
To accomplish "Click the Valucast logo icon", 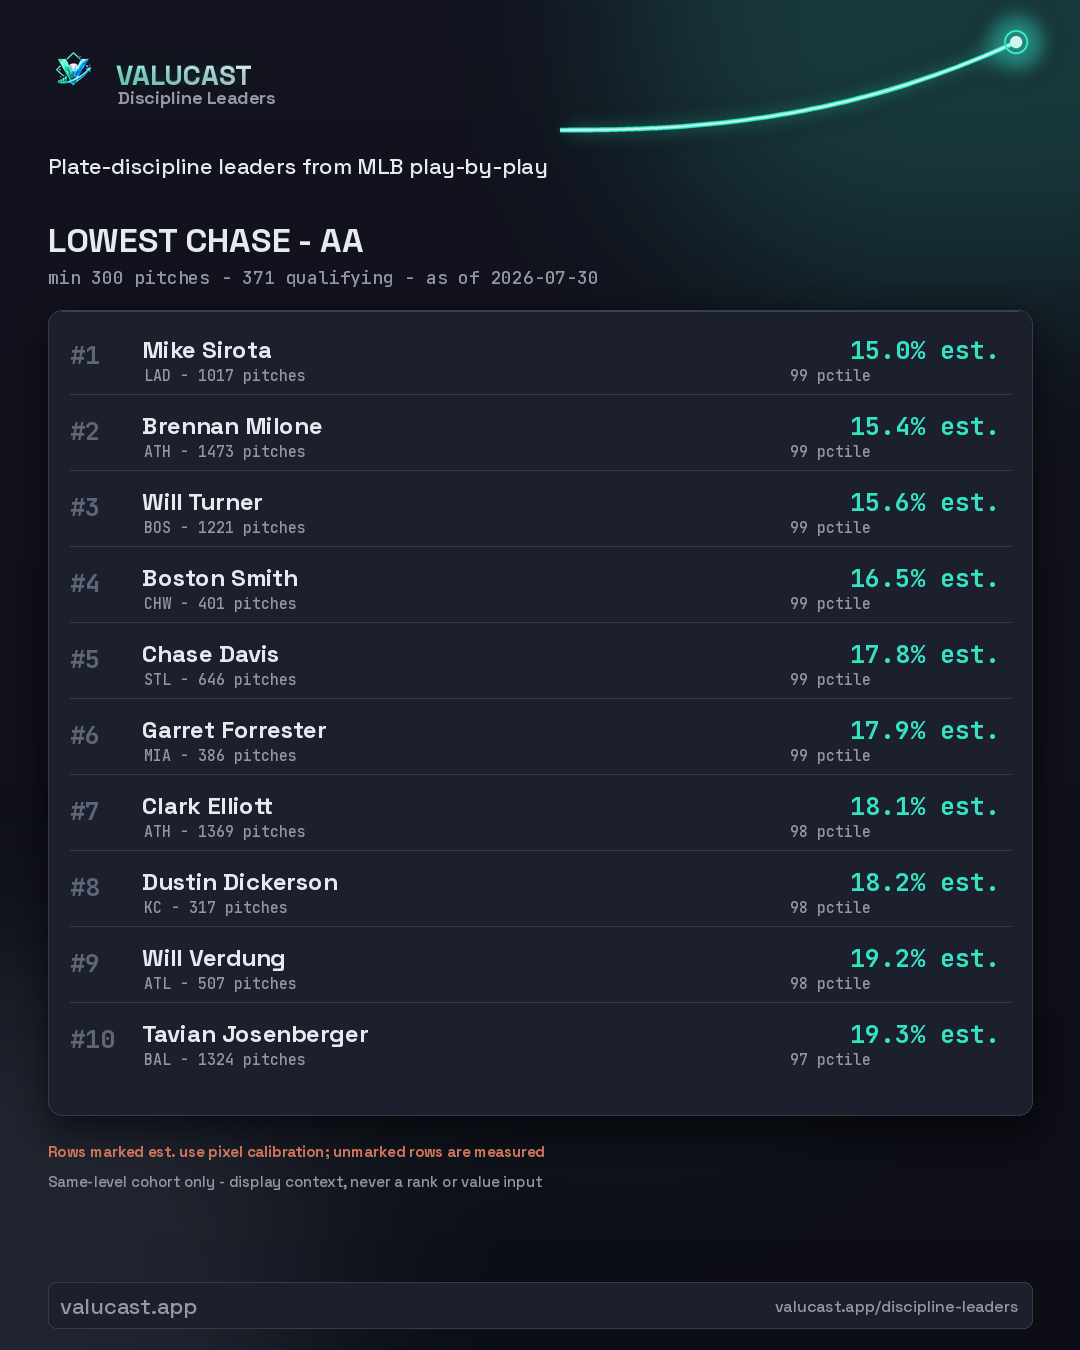I will [74, 70].
